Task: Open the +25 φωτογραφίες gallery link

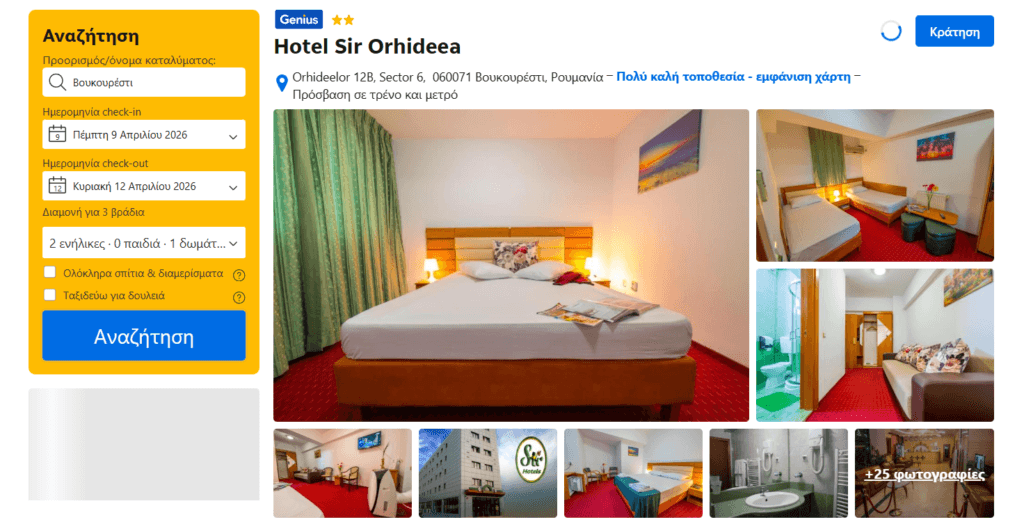Action: 924,474
